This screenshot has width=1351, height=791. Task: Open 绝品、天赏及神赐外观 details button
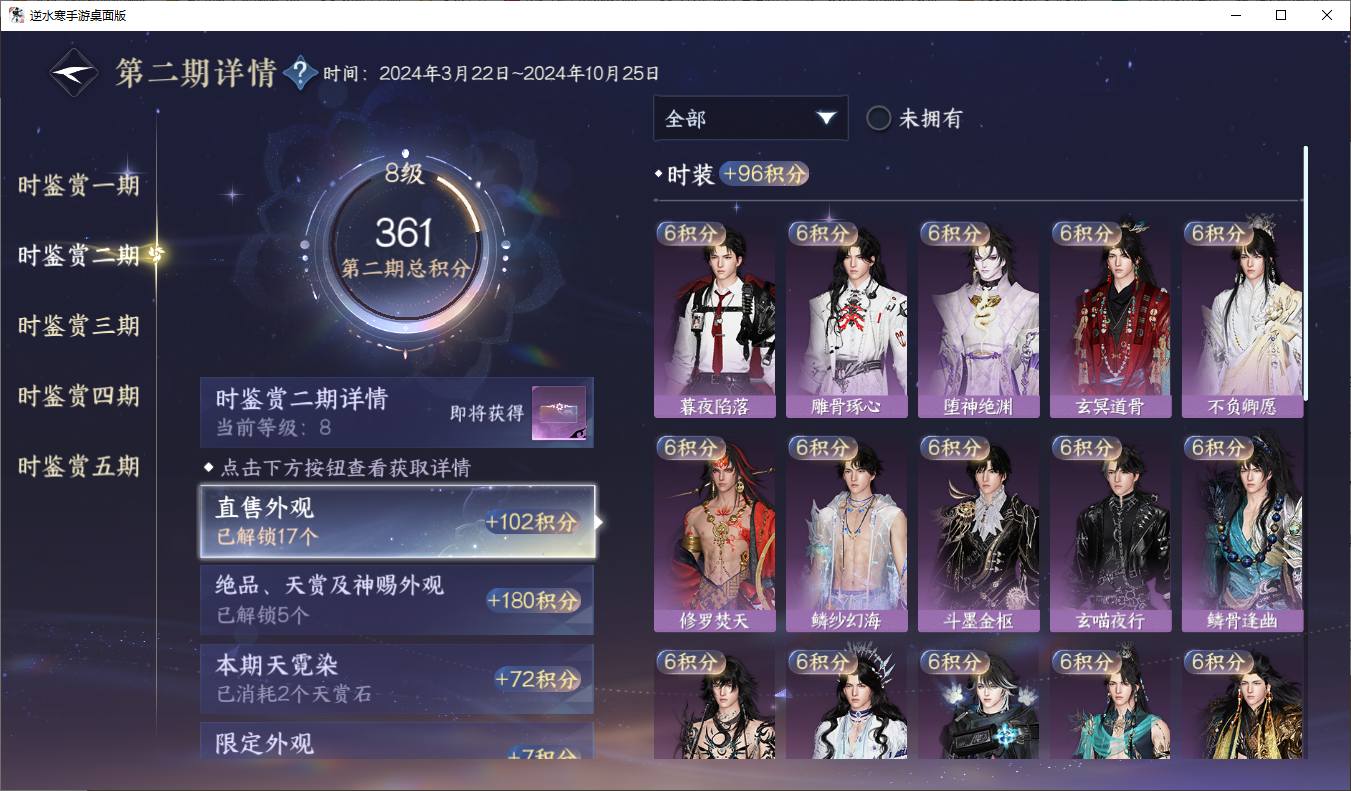397,599
